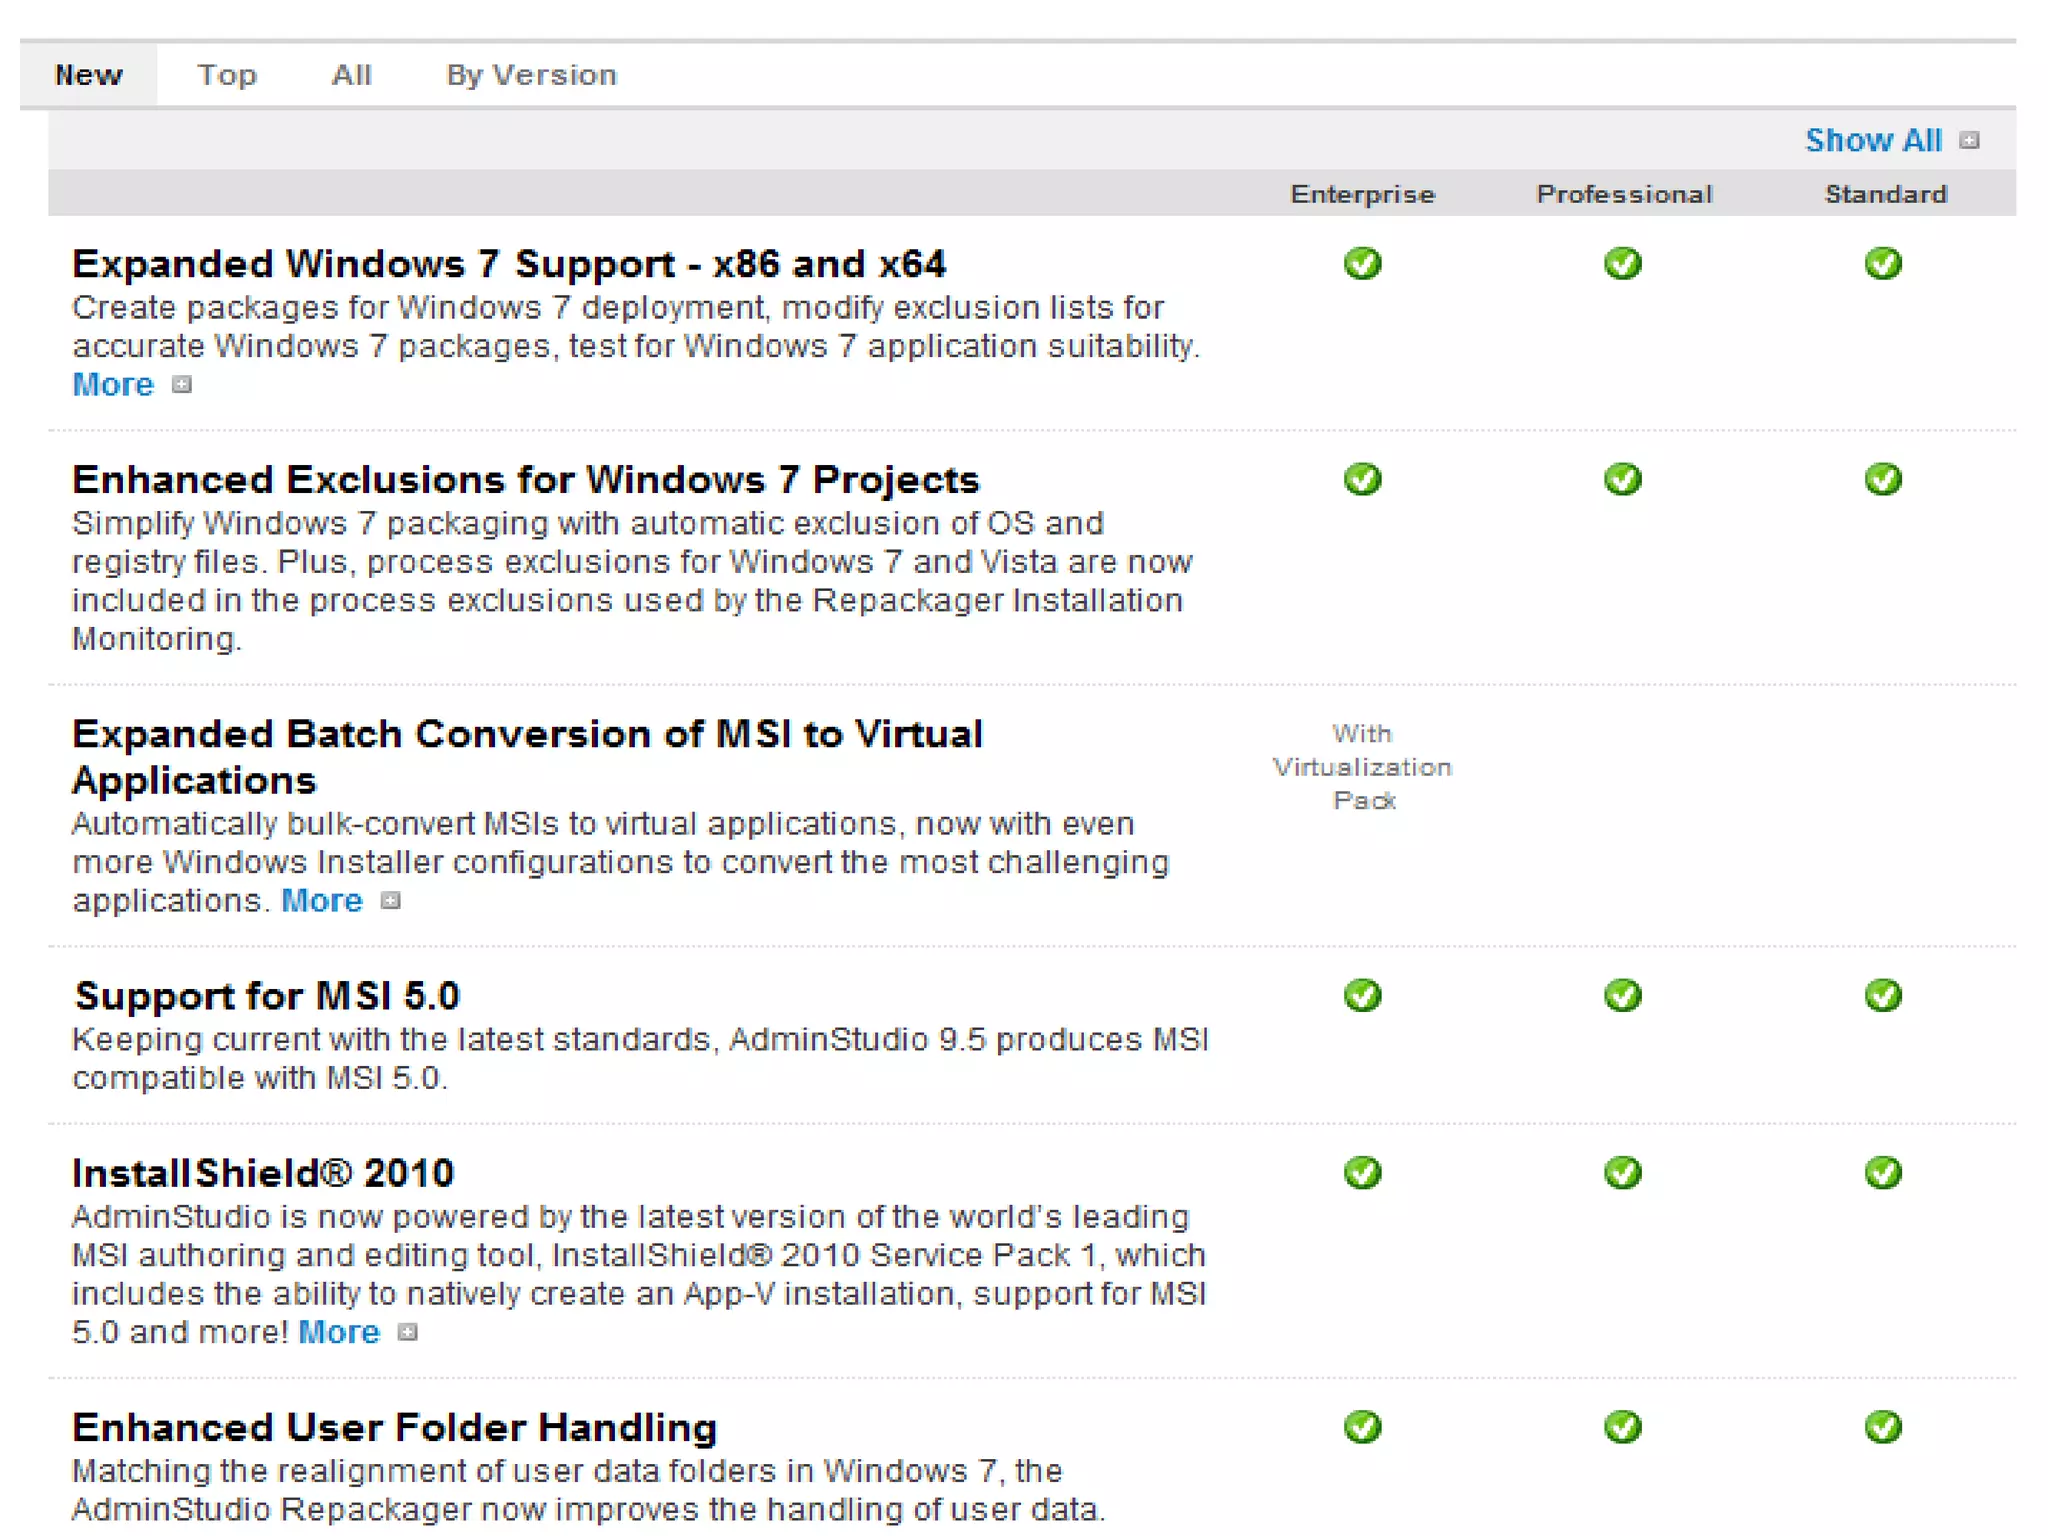Image resolution: width=2048 pixels, height=1536 pixels.
Task: Click Standard checkmark for Support for MSI 5.0
Action: coord(1883,995)
